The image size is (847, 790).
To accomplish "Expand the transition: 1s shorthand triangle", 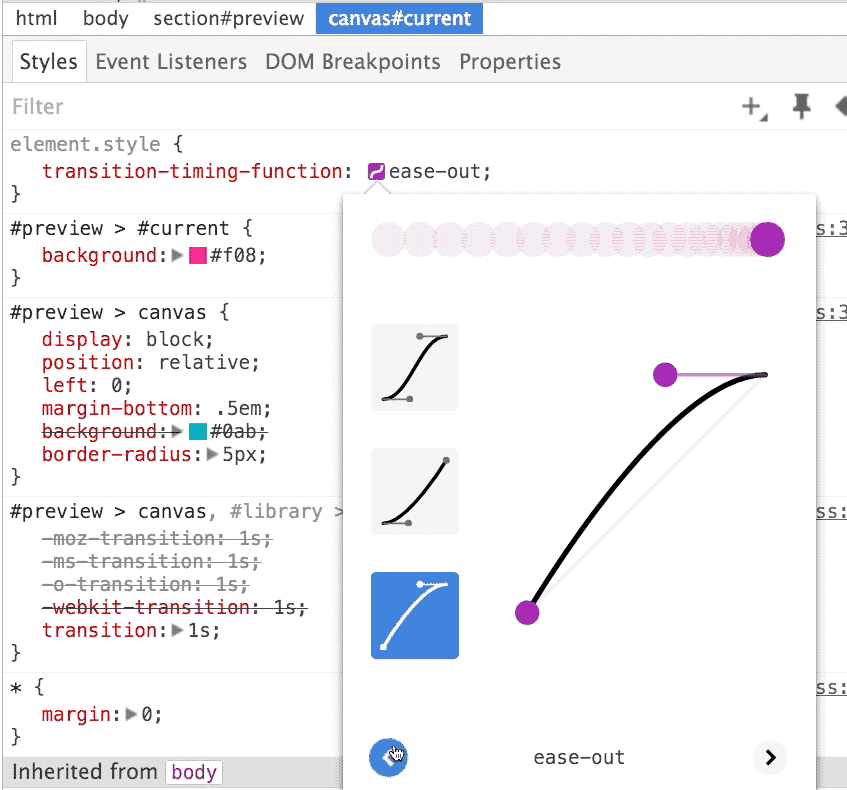I will (x=177, y=630).
